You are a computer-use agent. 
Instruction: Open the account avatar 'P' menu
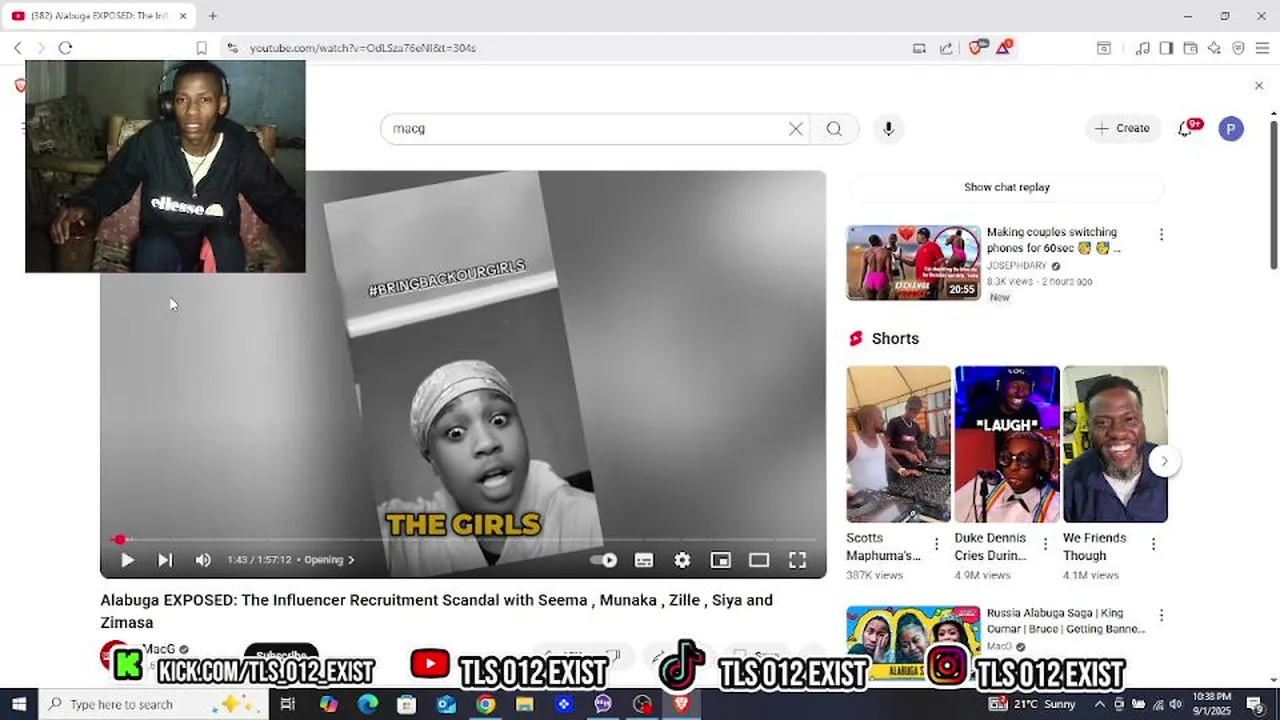1231,128
